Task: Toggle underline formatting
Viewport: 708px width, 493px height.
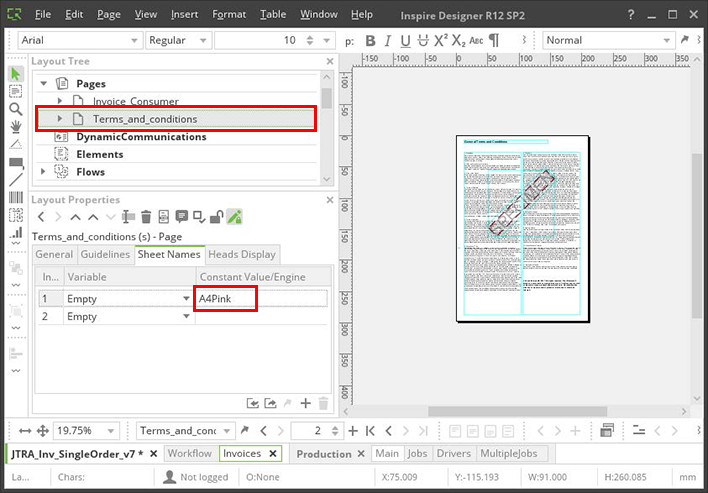Action: pos(405,41)
